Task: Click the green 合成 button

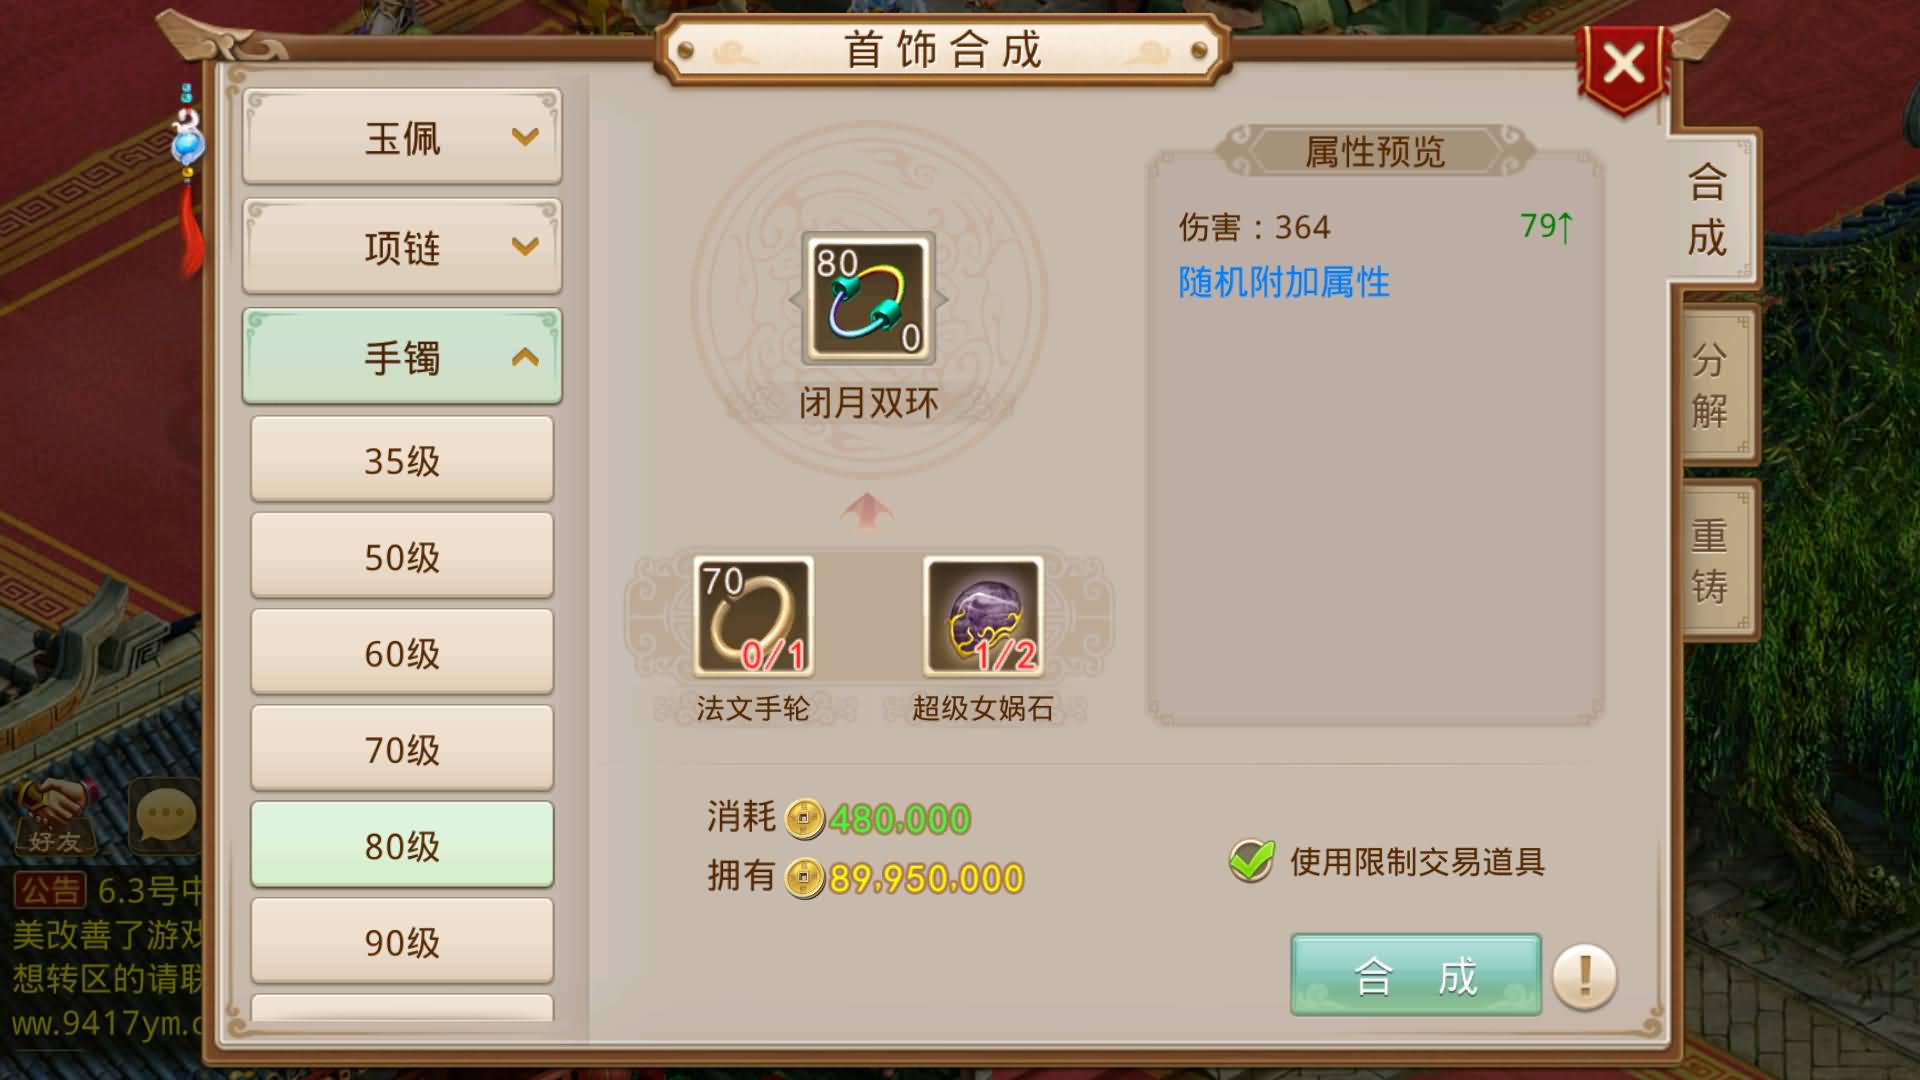Action: pos(1416,975)
